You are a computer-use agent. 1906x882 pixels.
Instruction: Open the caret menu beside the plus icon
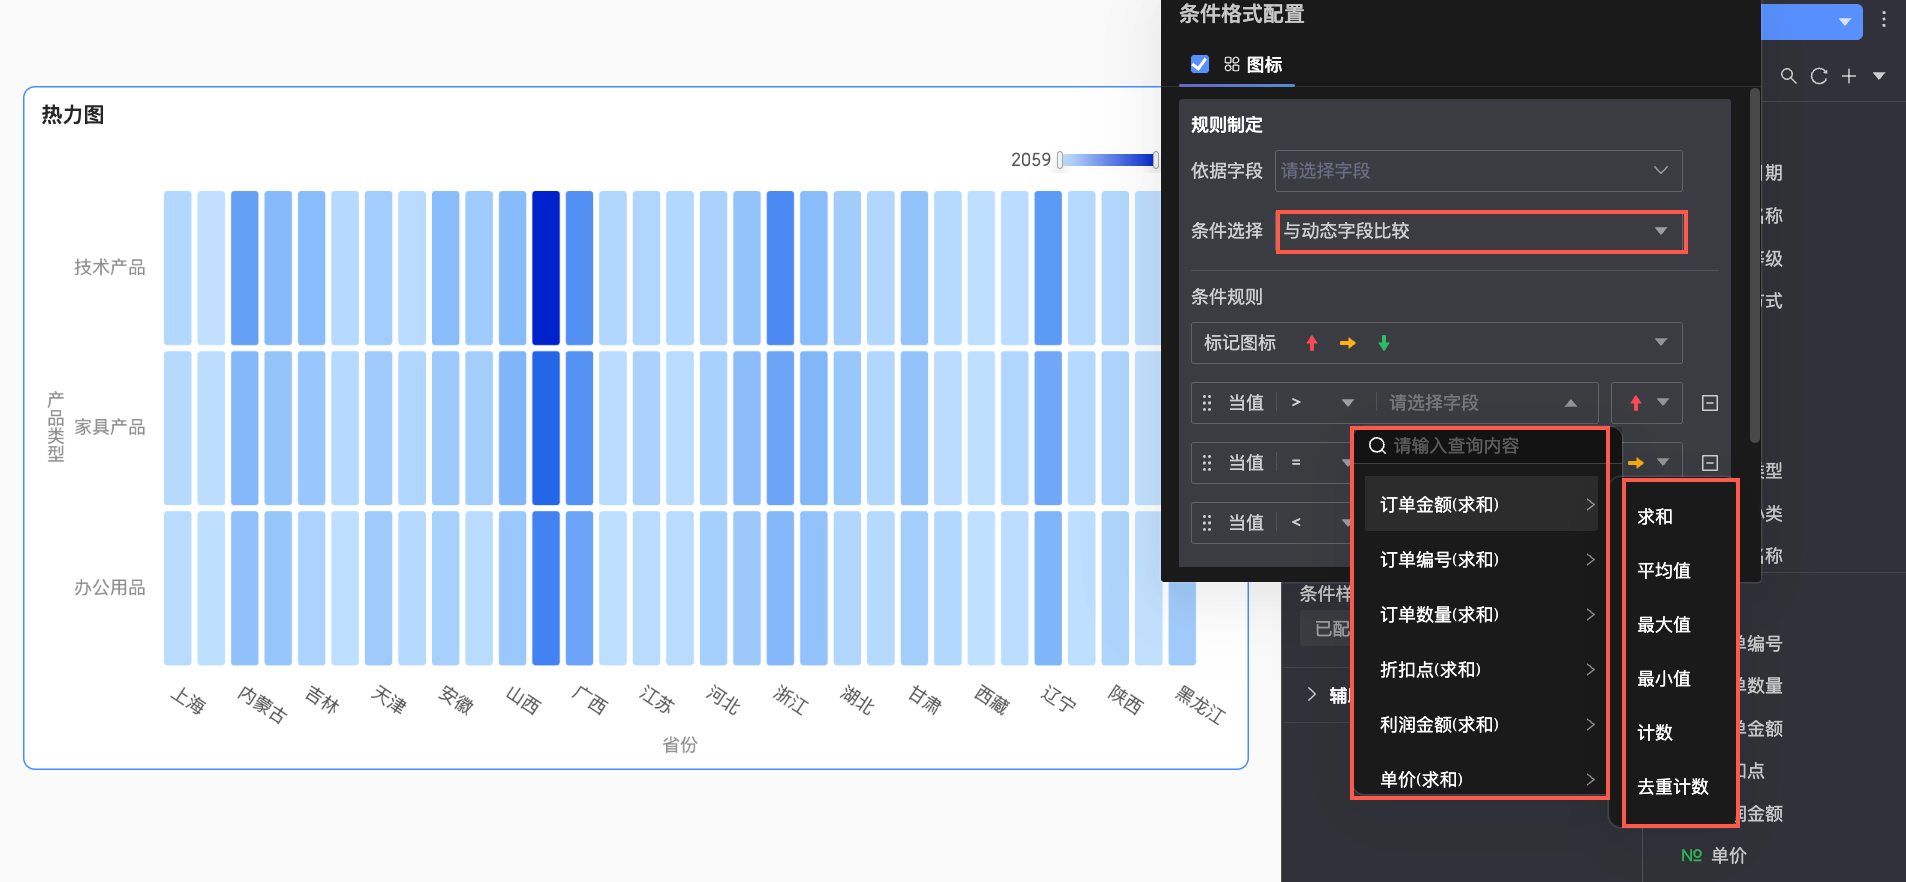pyautogui.click(x=1879, y=76)
